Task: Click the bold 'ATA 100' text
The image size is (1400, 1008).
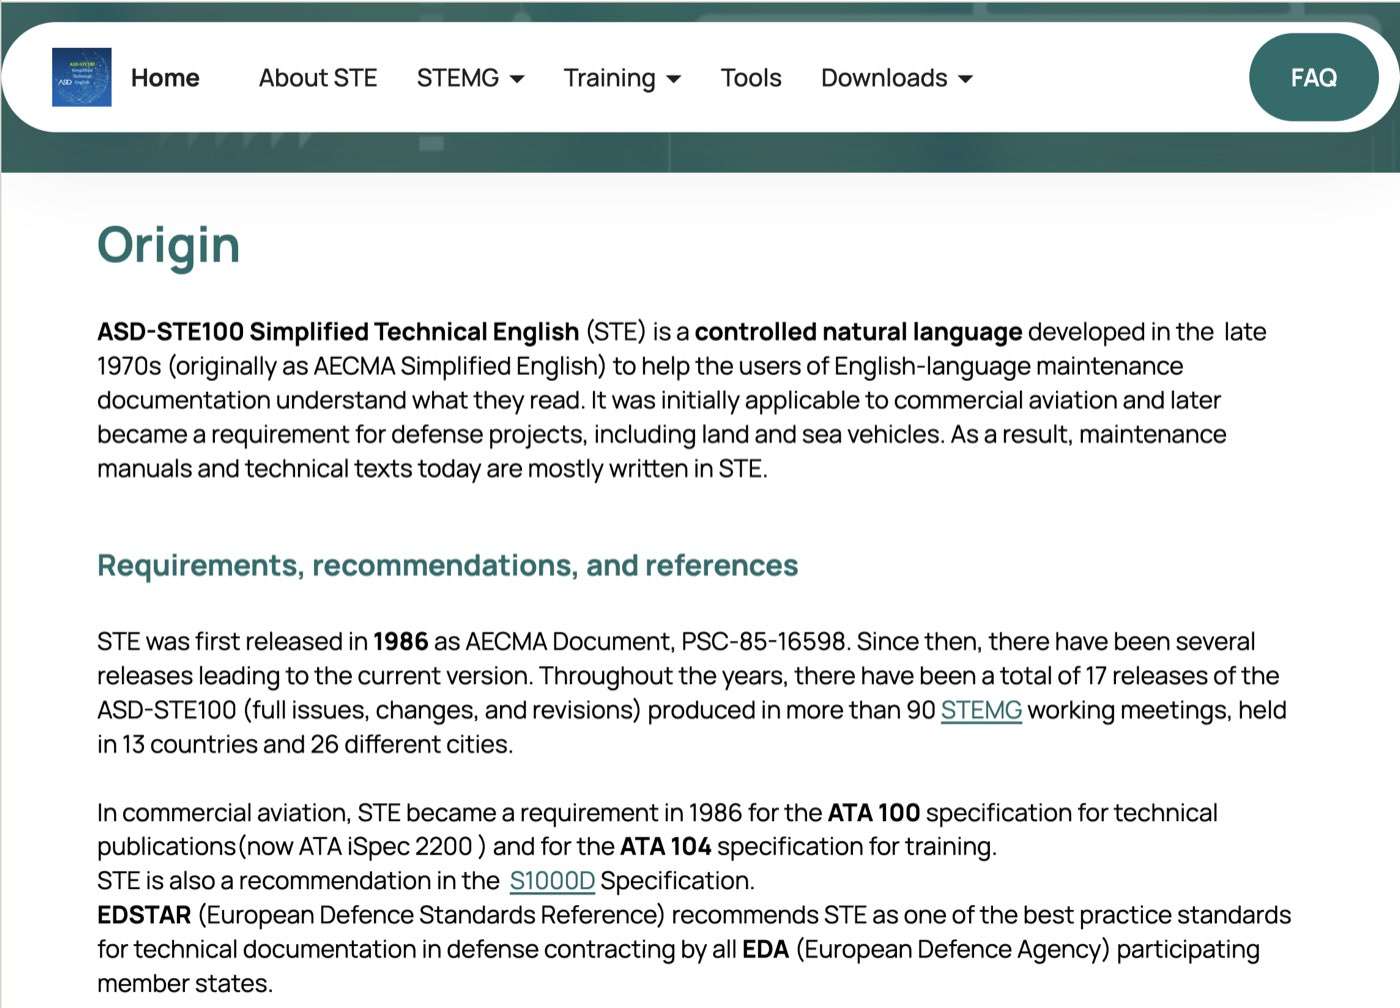Action: point(874,813)
